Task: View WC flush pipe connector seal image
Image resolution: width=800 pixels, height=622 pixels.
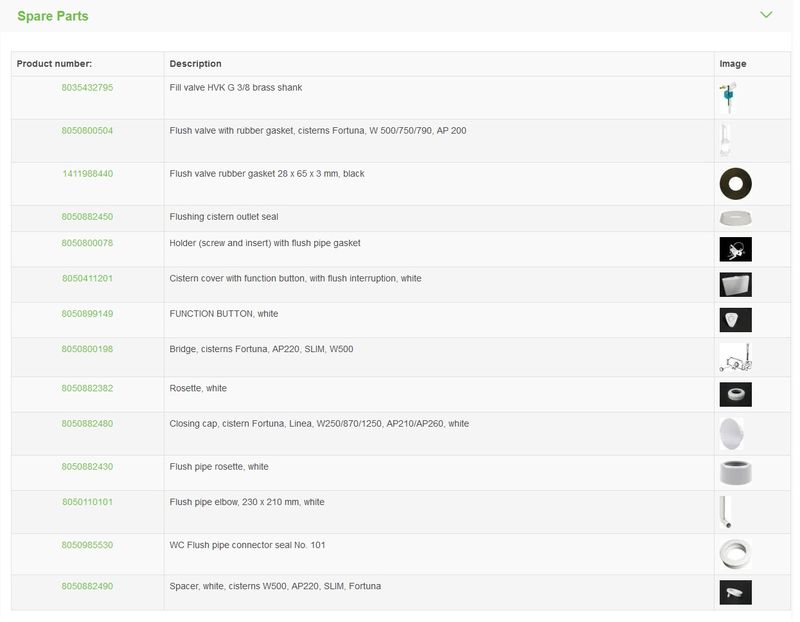Action: (735, 554)
